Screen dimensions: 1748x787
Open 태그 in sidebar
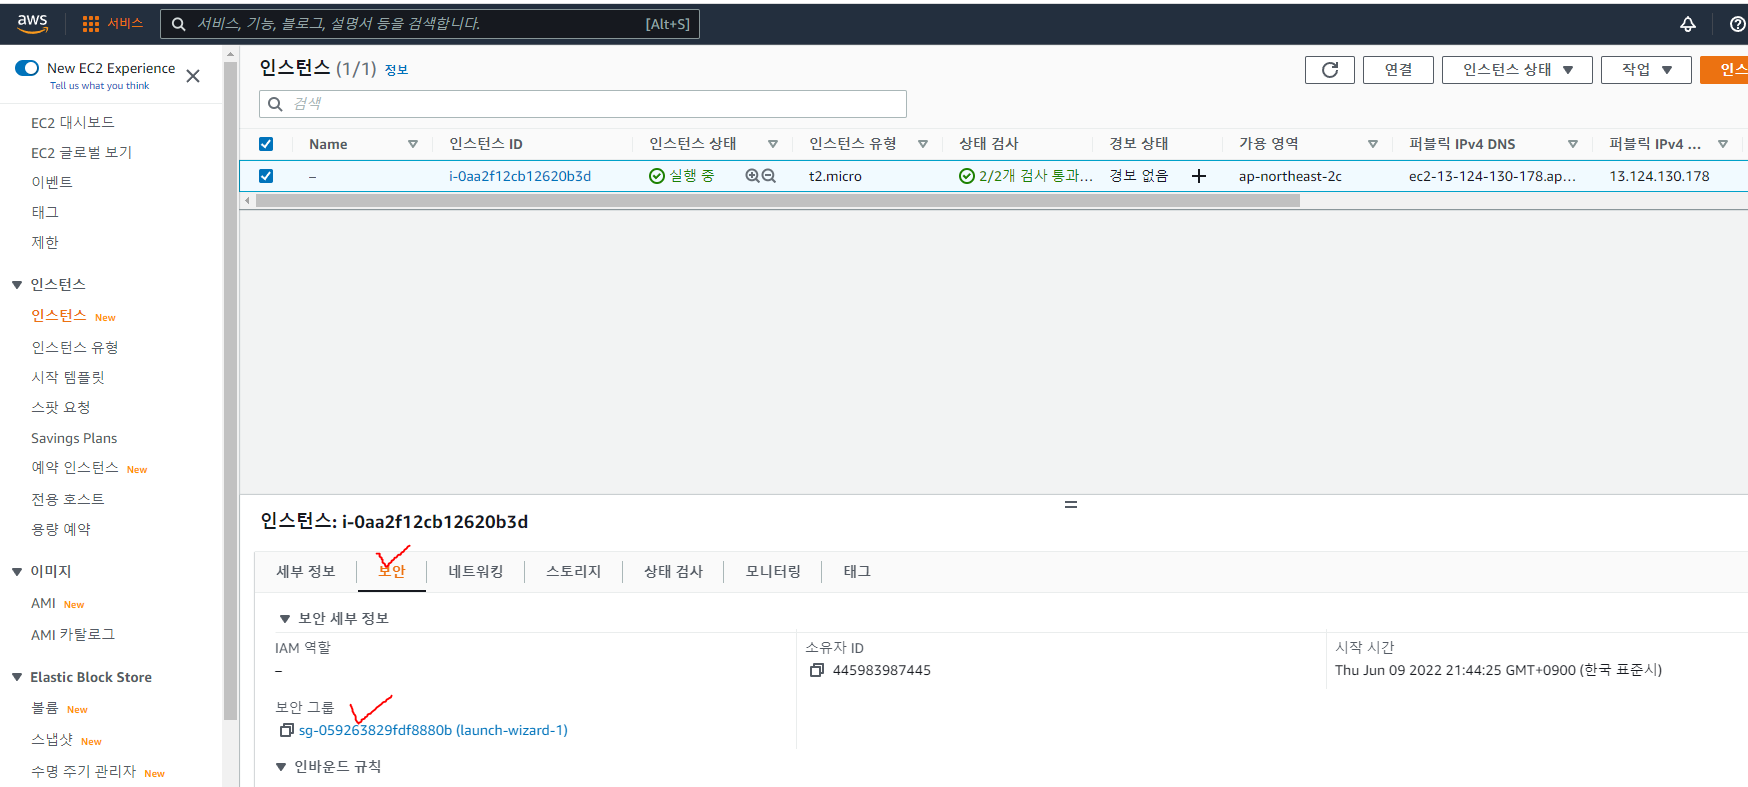click(x=45, y=213)
